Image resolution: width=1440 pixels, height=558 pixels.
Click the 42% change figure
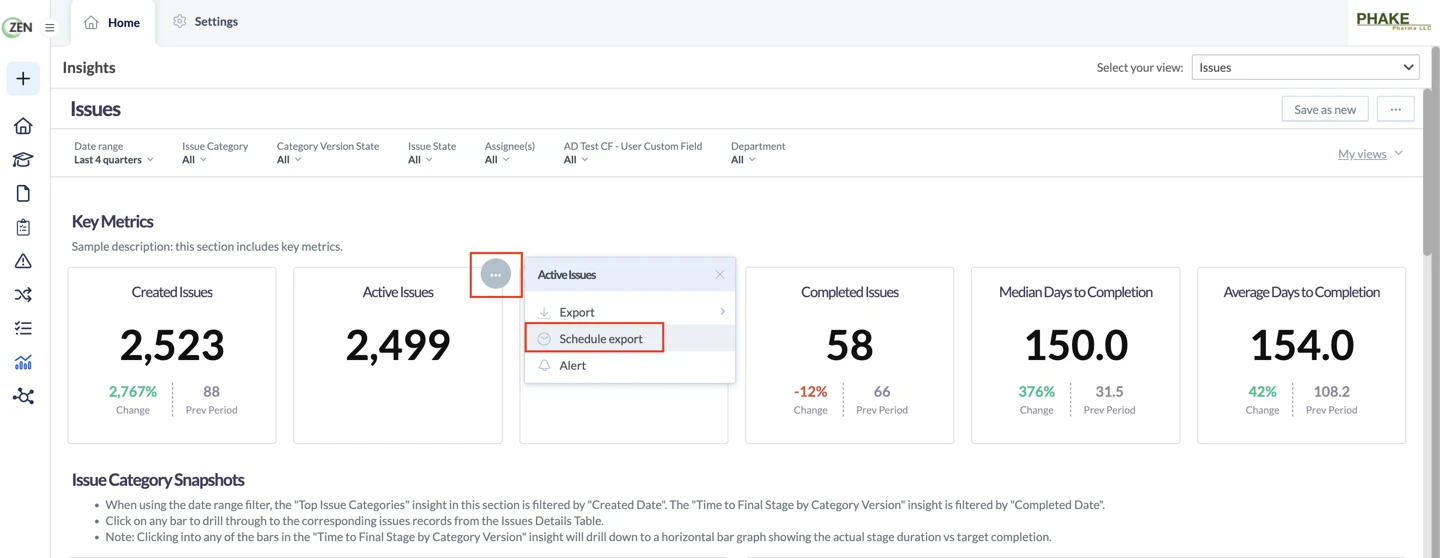pos(1262,391)
